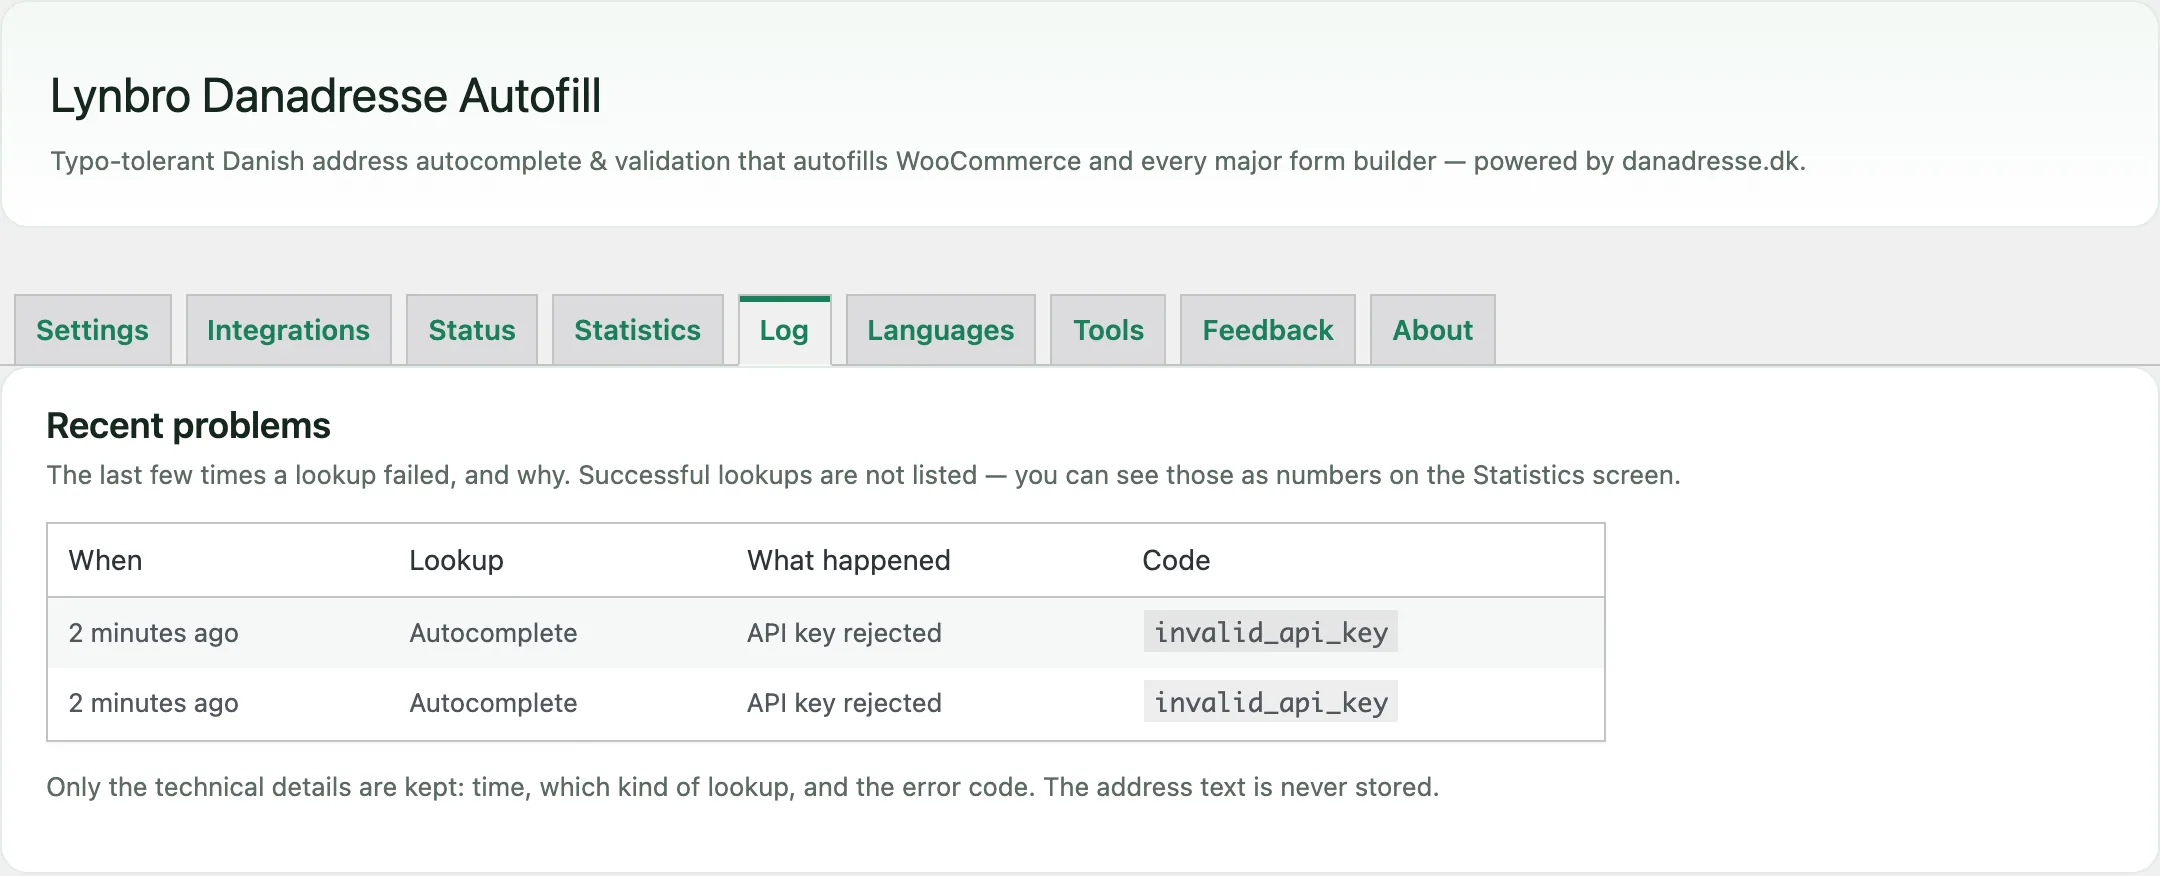Click the "When" column header
This screenshot has height=876, width=2160.
(x=105, y=560)
